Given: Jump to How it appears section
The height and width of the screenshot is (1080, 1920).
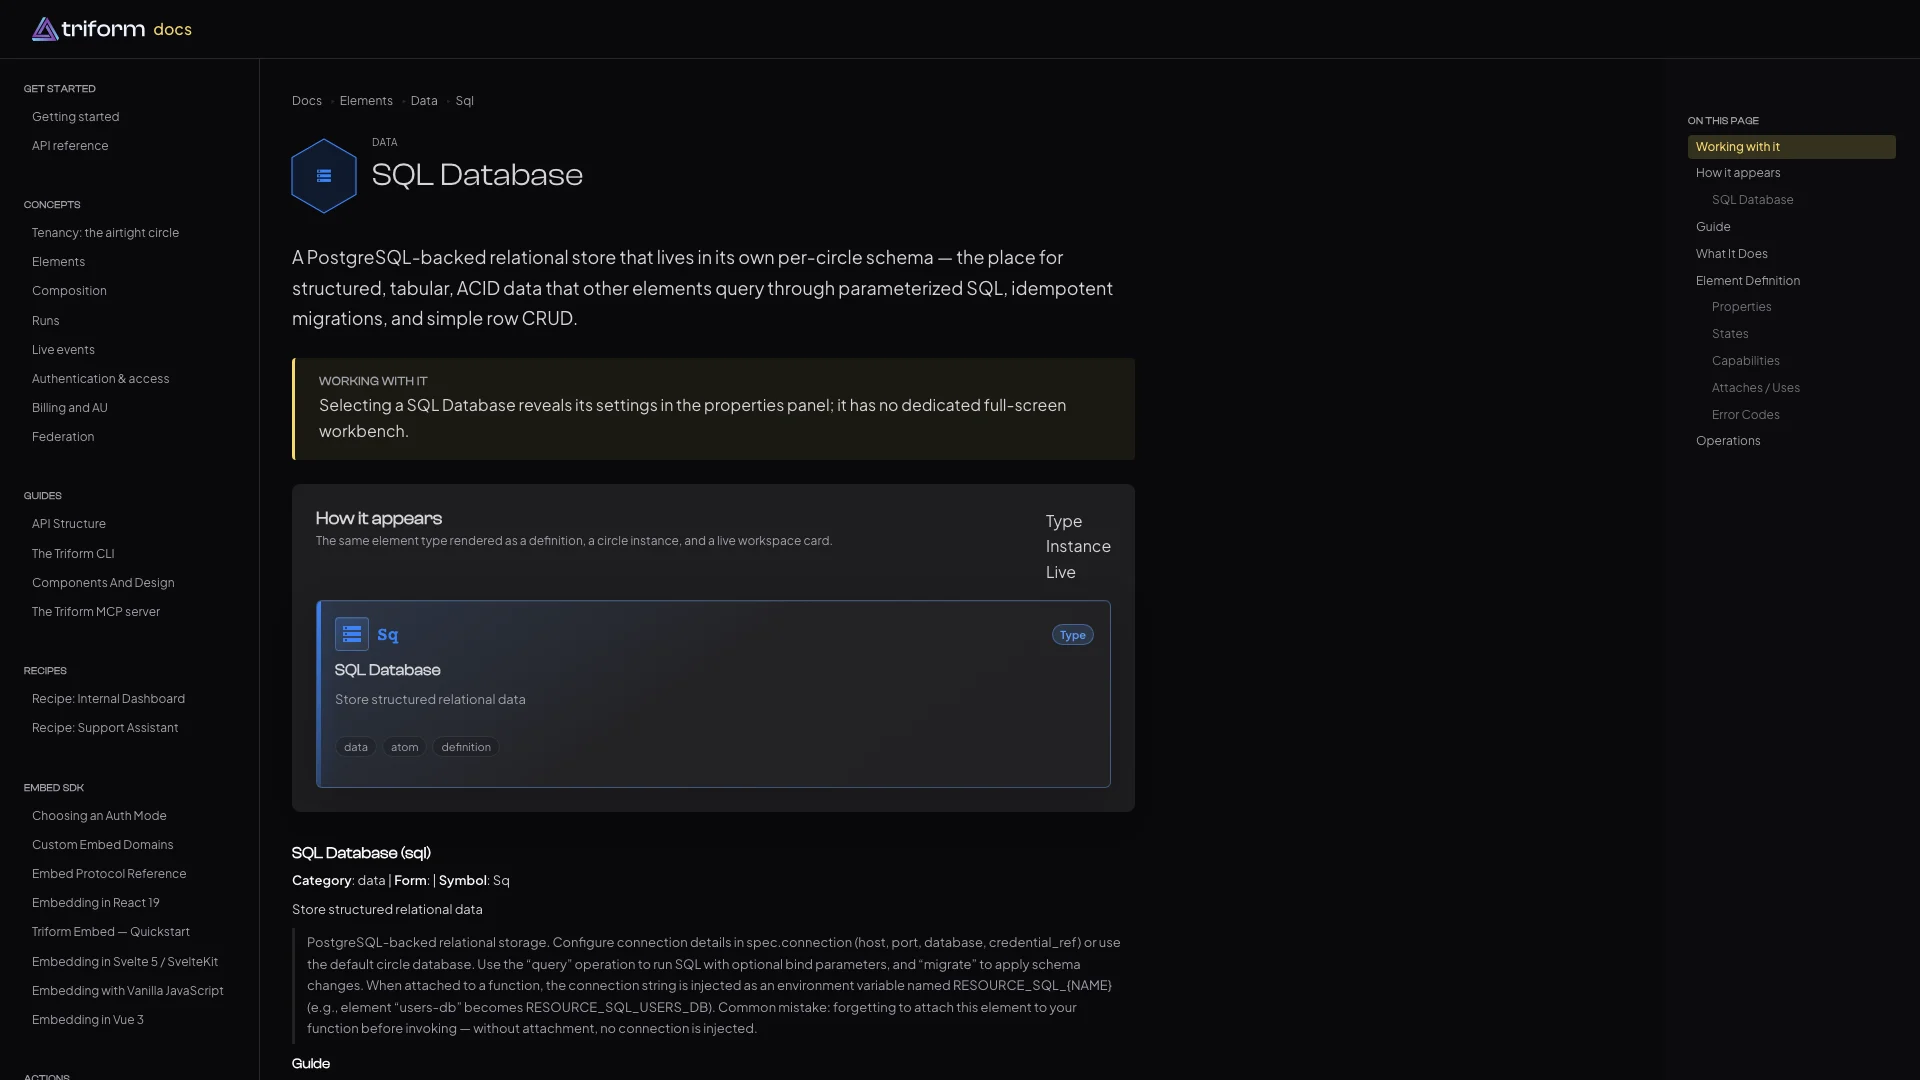Looking at the screenshot, I should pyautogui.click(x=1738, y=173).
